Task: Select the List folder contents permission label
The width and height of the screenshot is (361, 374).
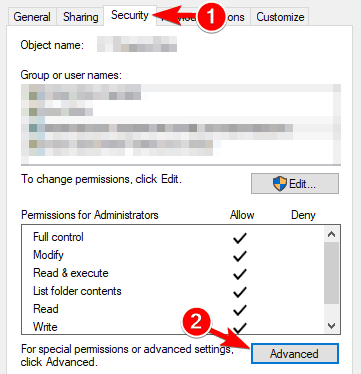Action: [x=77, y=291]
